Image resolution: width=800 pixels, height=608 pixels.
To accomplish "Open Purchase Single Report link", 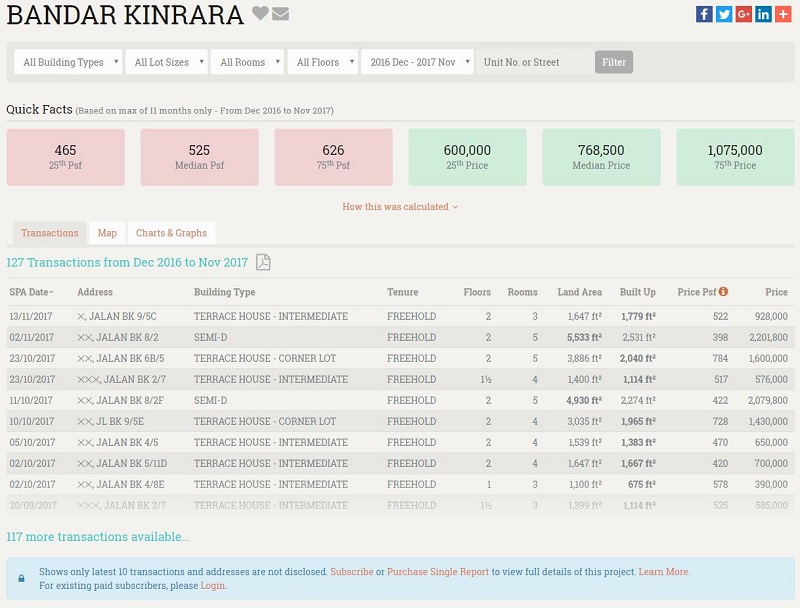I will pyautogui.click(x=438, y=571).
